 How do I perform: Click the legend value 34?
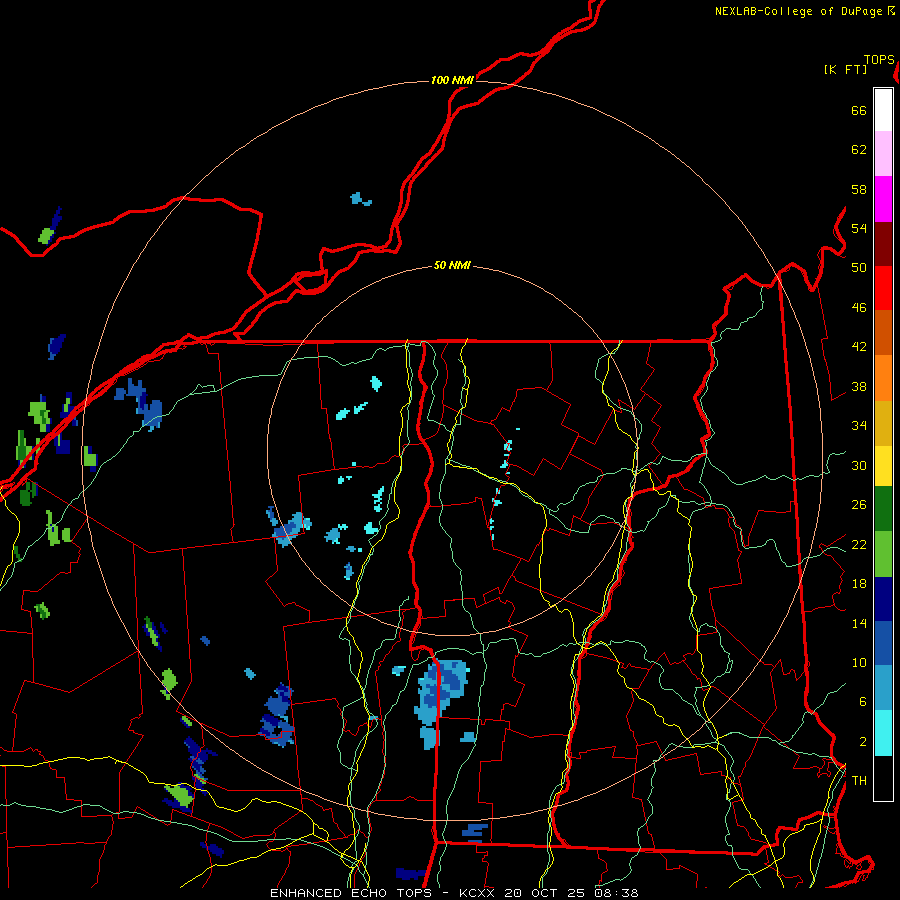tap(859, 426)
